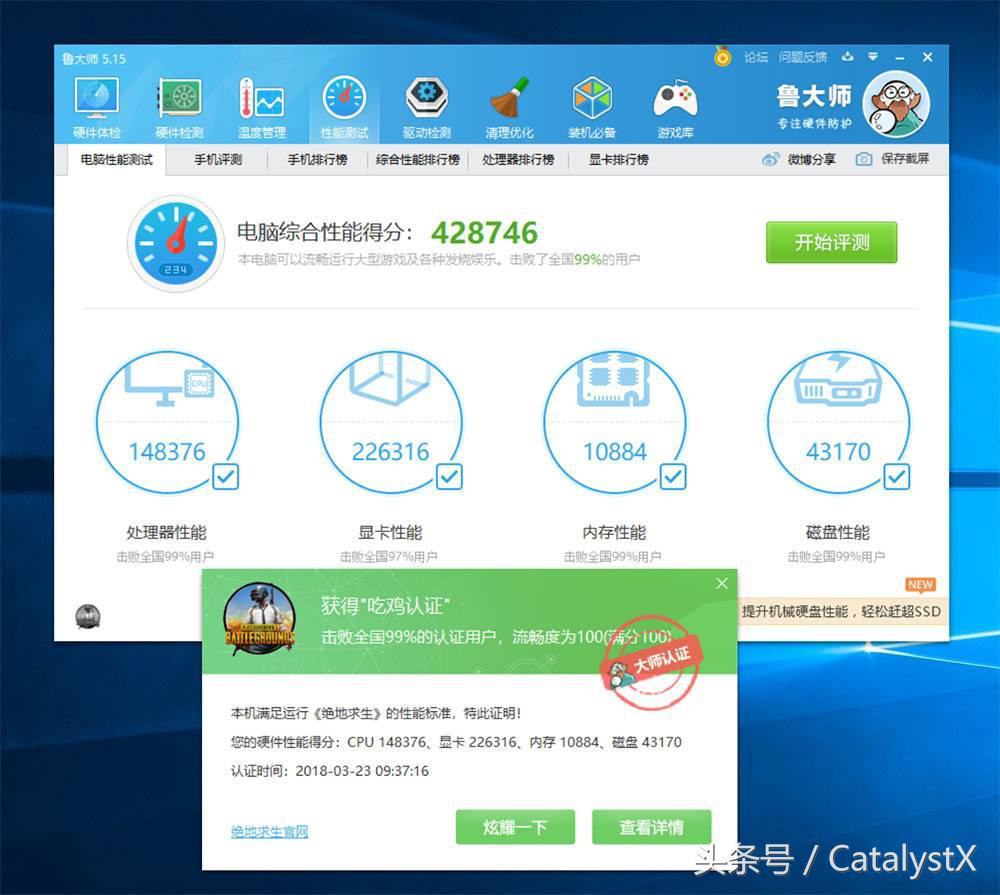Click the 磁盘性能 label

click(x=837, y=533)
